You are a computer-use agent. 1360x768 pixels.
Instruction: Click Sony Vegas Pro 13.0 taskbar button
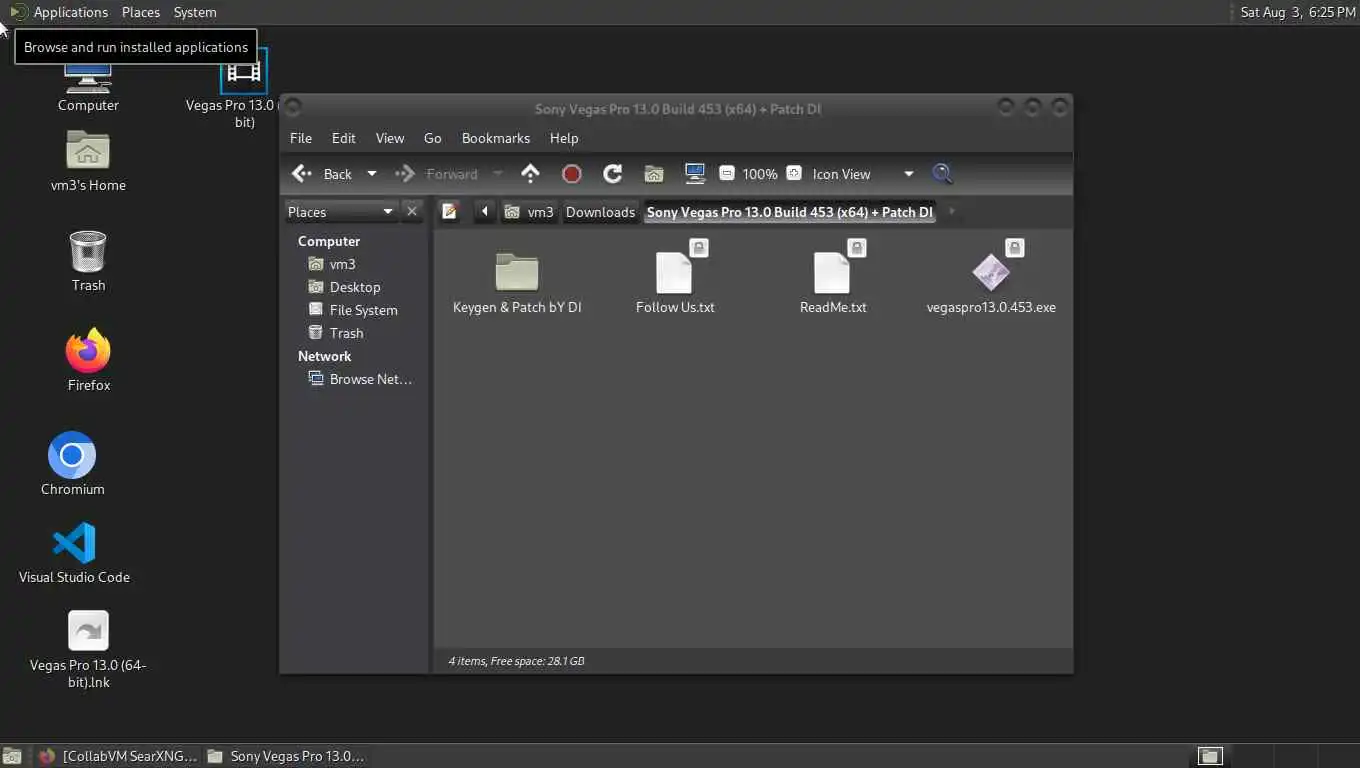coord(286,756)
